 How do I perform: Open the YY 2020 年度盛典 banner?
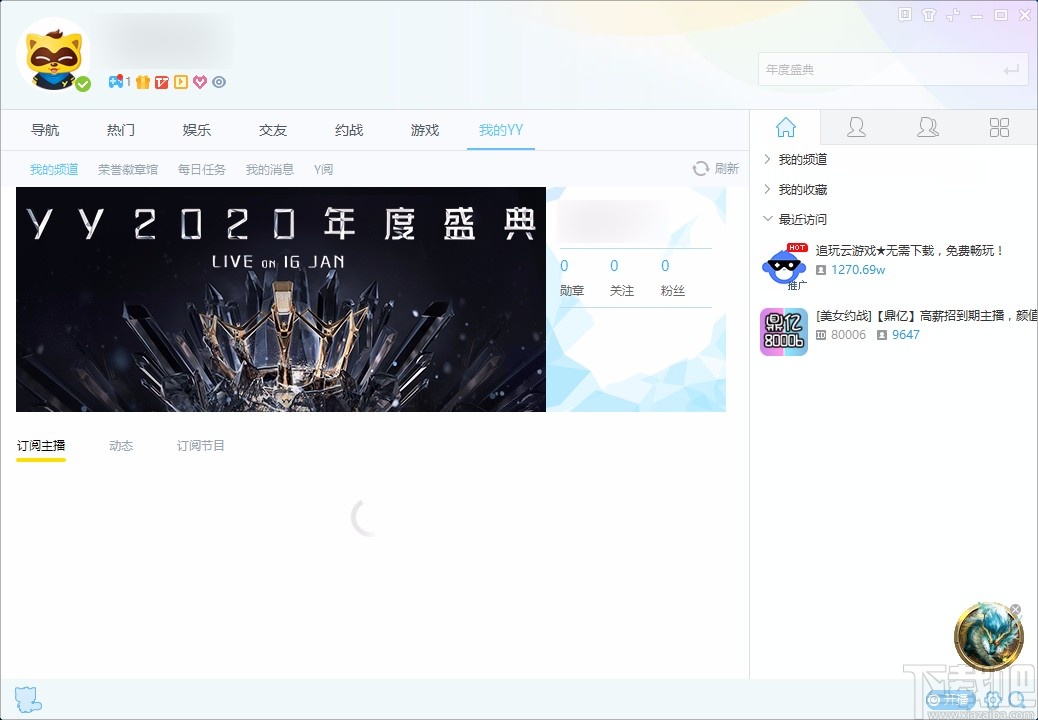(x=281, y=299)
